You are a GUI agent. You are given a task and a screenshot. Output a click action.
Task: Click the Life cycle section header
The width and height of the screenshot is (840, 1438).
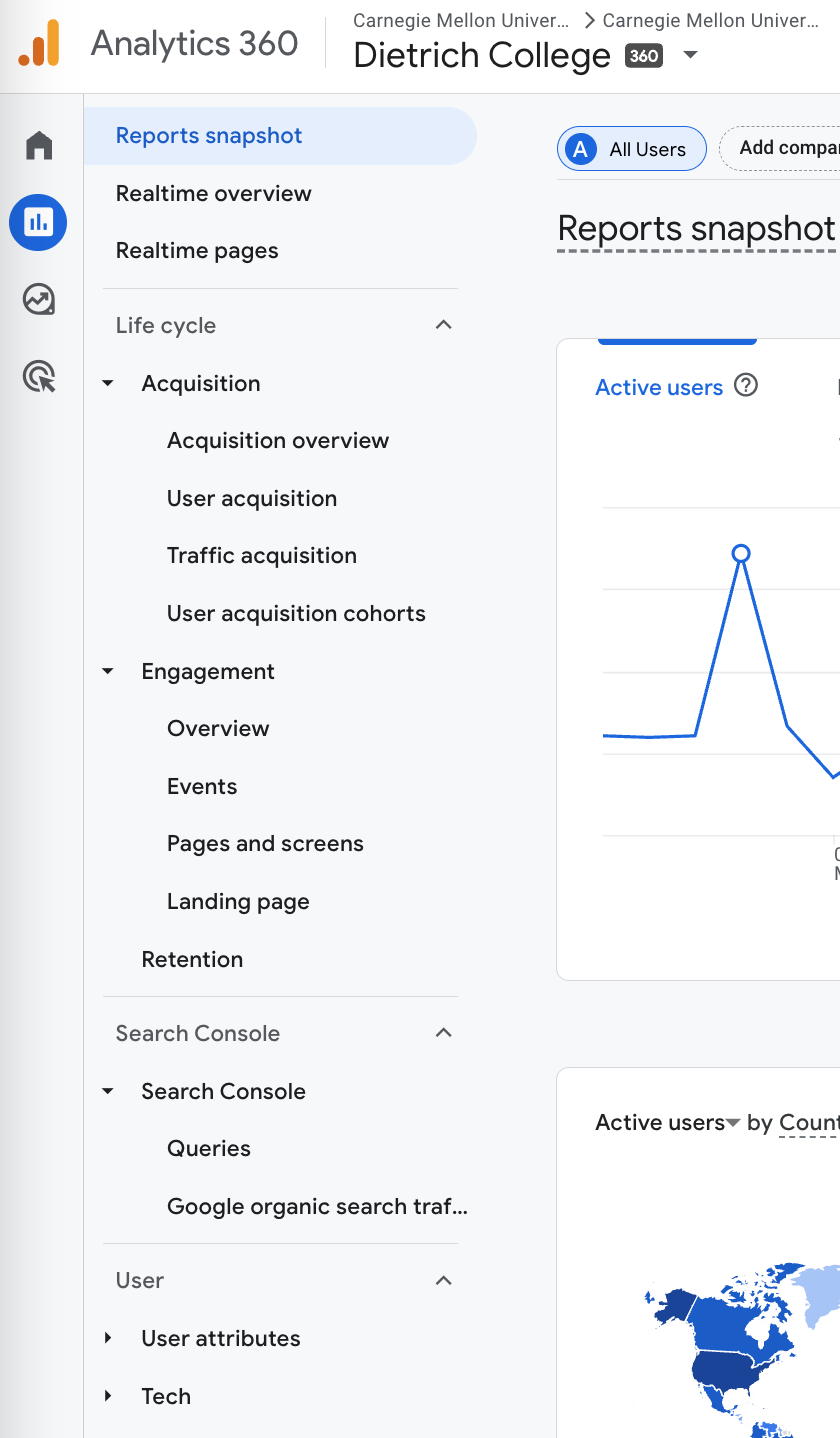click(166, 325)
